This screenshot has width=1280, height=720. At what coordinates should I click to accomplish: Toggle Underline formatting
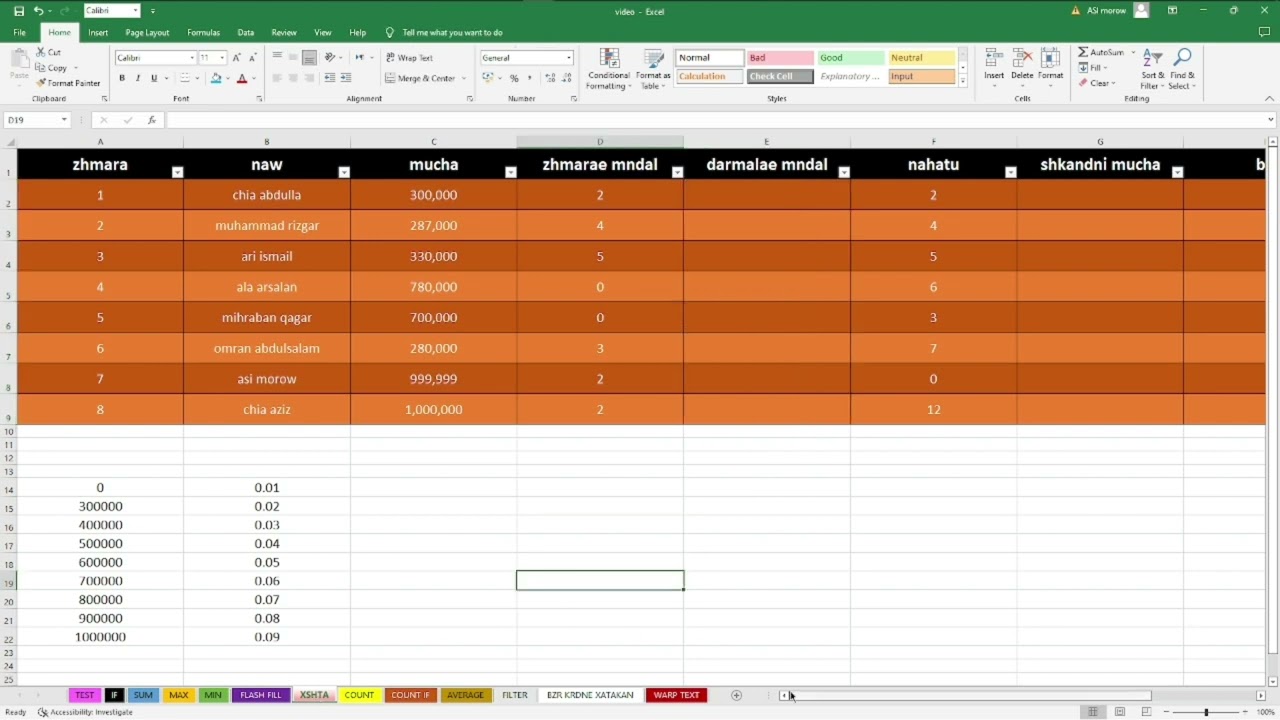click(x=154, y=78)
